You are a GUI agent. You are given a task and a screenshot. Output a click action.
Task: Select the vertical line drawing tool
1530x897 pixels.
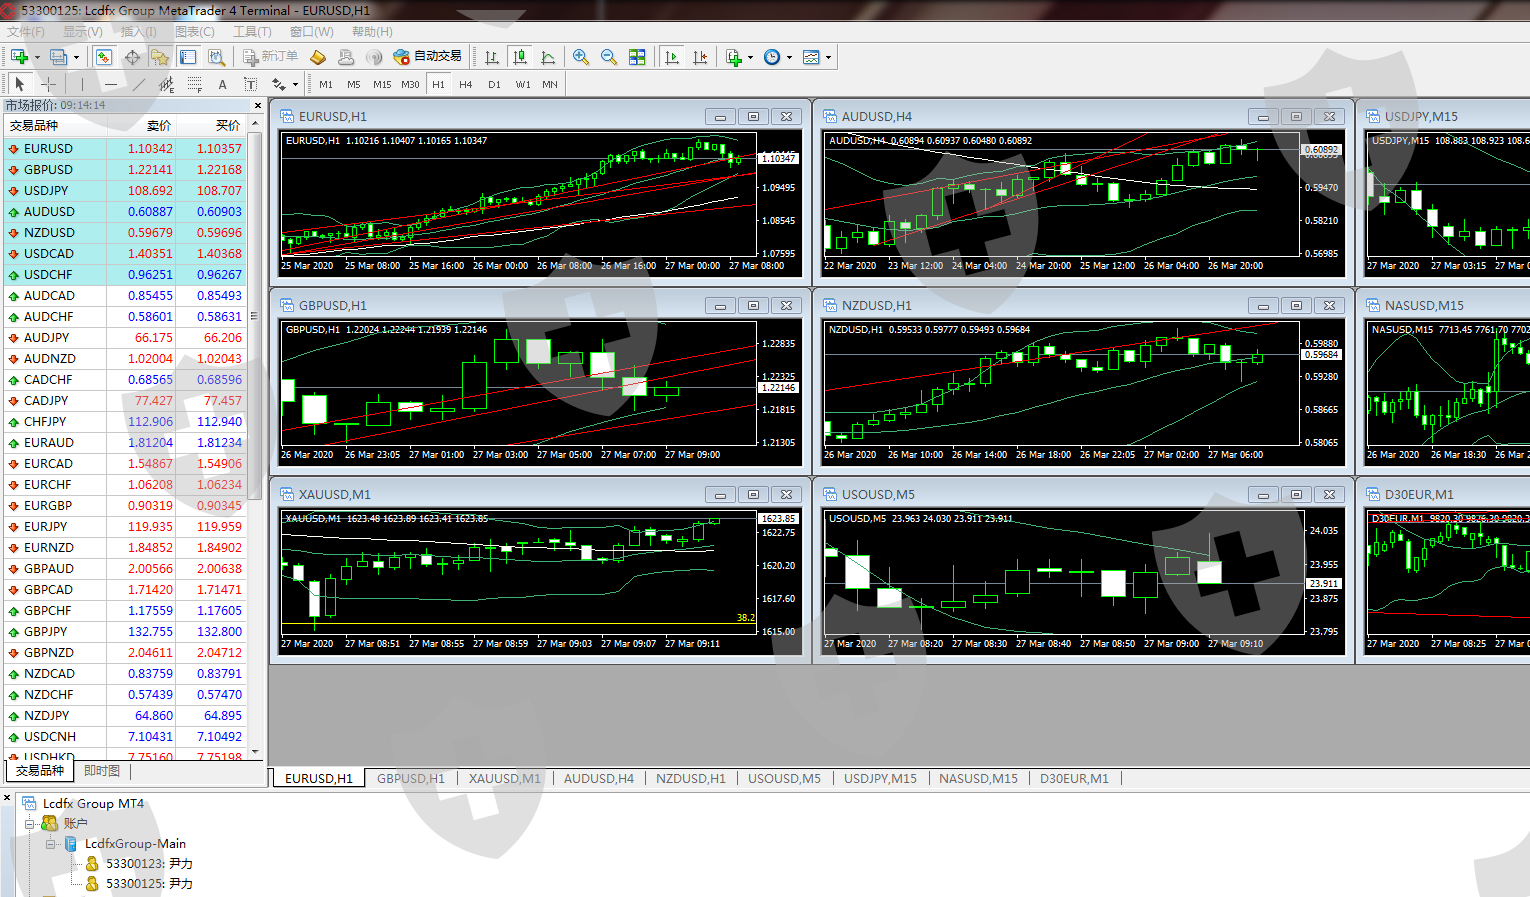click(x=83, y=84)
